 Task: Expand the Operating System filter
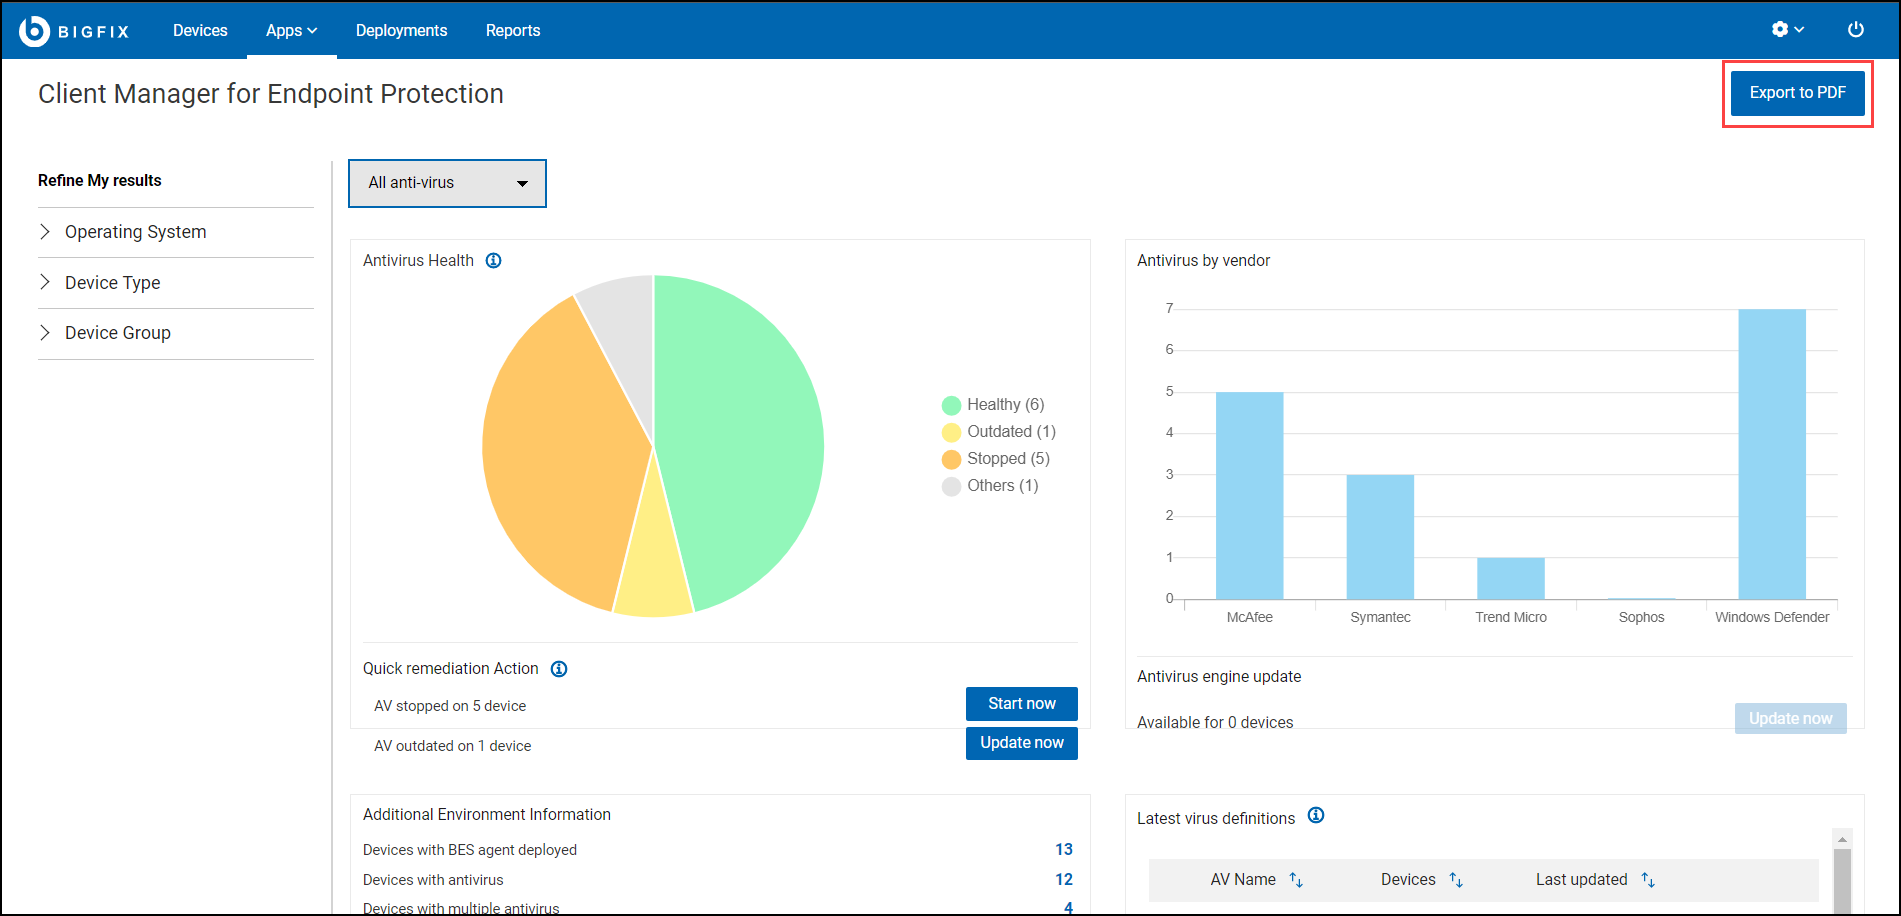click(135, 232)
